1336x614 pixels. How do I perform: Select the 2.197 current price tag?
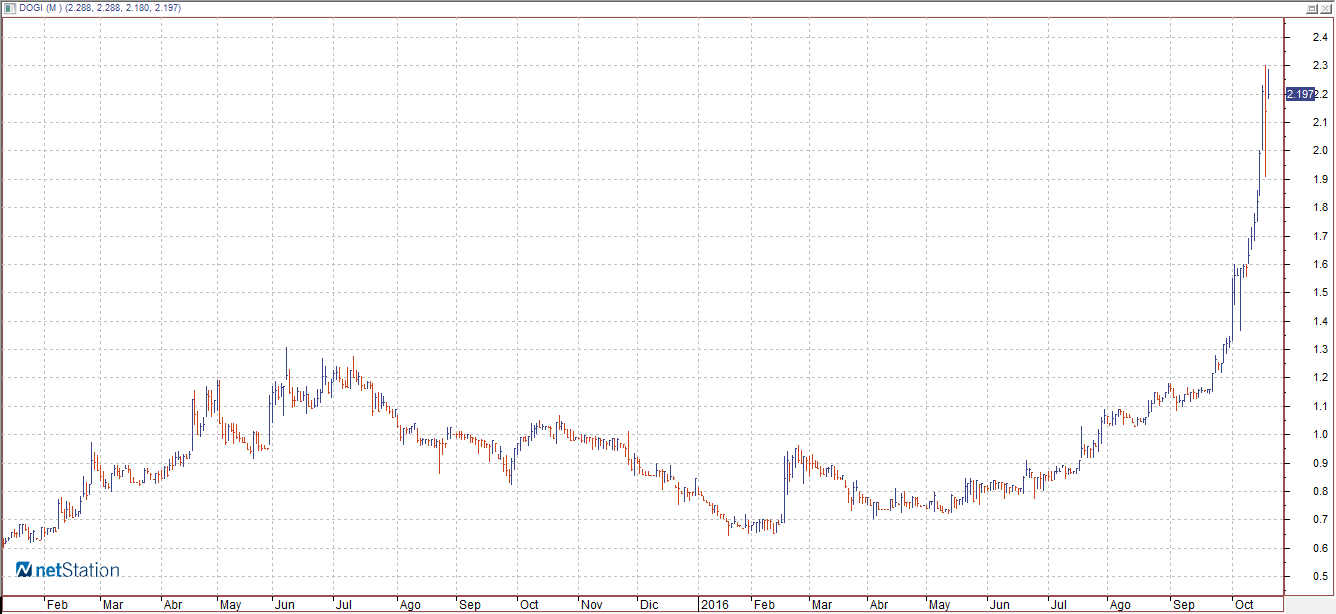(1299, 94)
